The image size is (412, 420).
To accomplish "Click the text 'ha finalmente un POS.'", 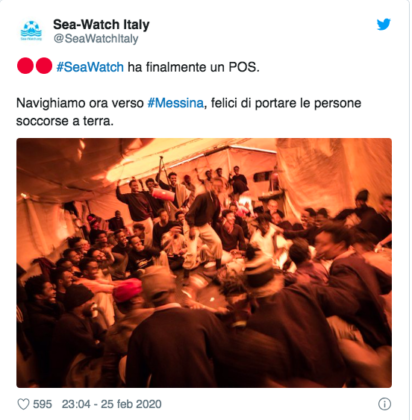I will coord(194,67).
